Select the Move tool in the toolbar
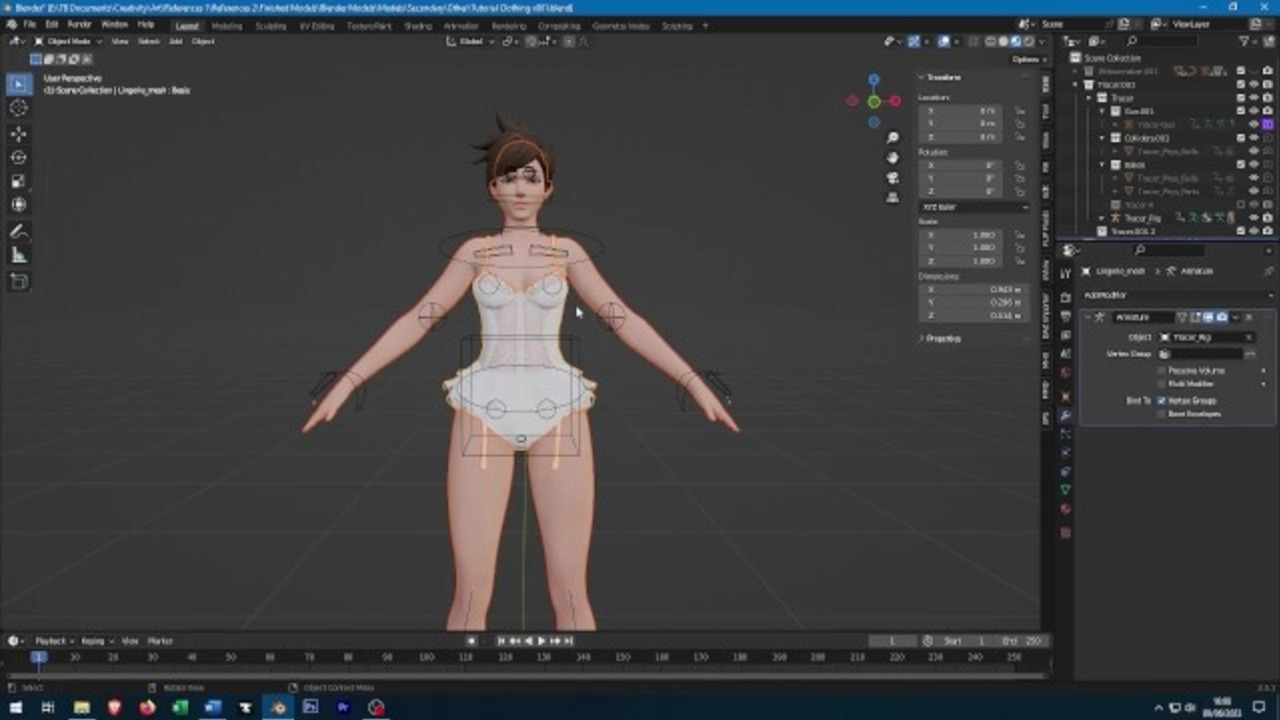 19,133
